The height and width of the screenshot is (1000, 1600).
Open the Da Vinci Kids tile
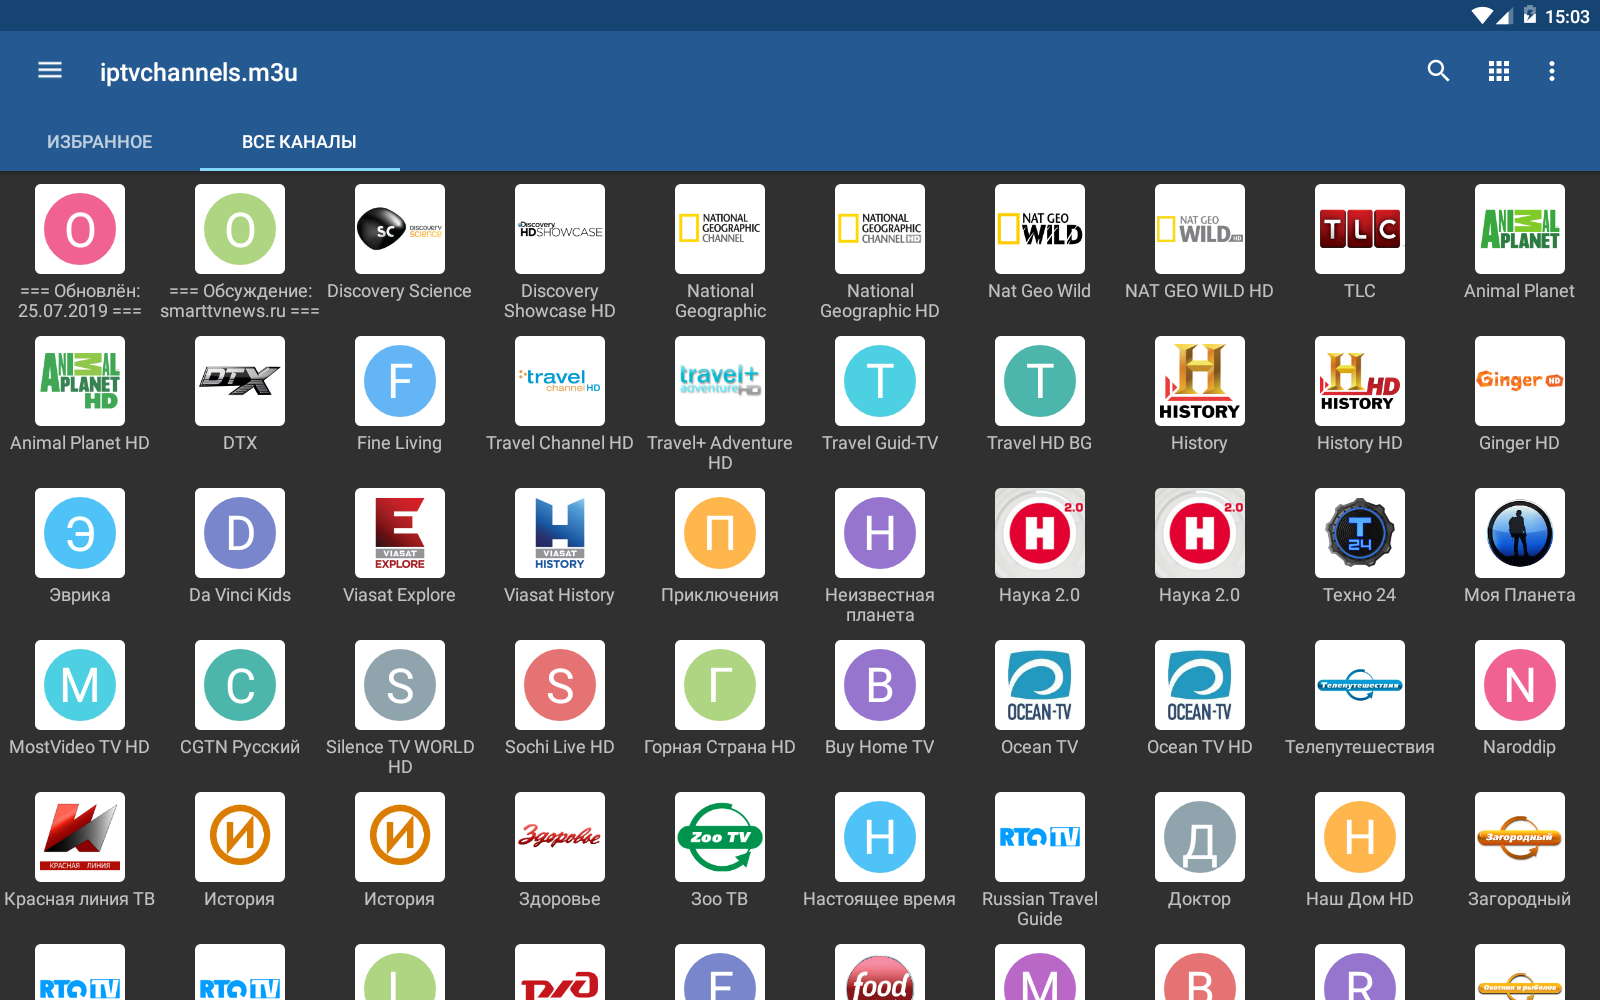pos(240,533)
